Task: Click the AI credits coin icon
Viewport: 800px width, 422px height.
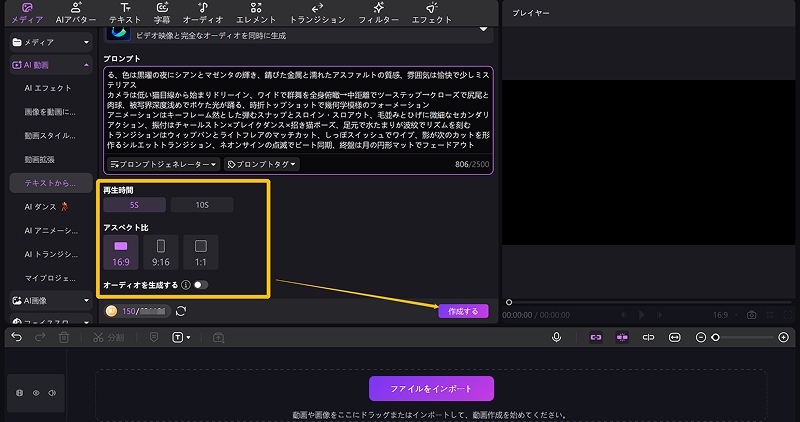Action: click(111, 311)
